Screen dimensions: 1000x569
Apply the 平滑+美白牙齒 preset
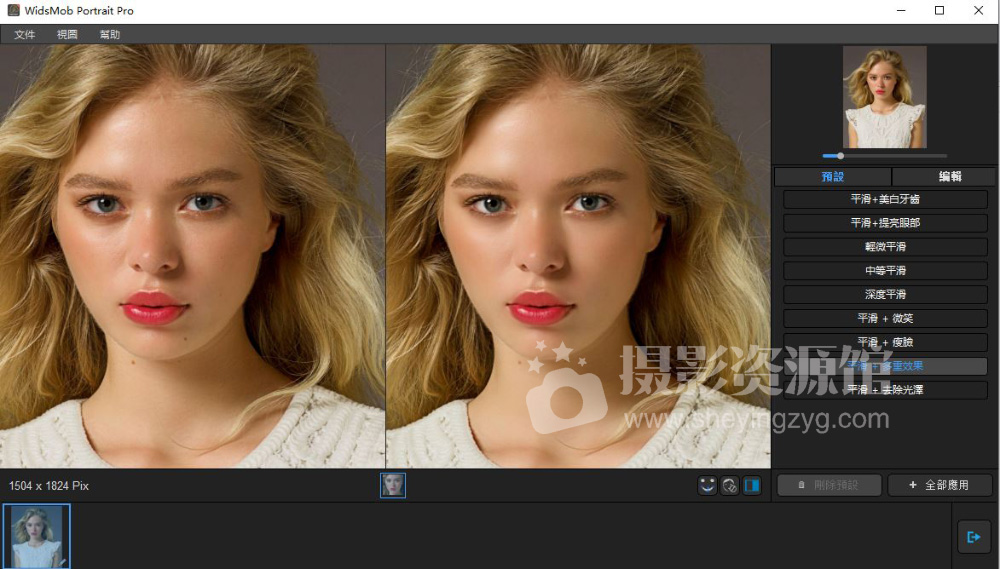[884, 200]
